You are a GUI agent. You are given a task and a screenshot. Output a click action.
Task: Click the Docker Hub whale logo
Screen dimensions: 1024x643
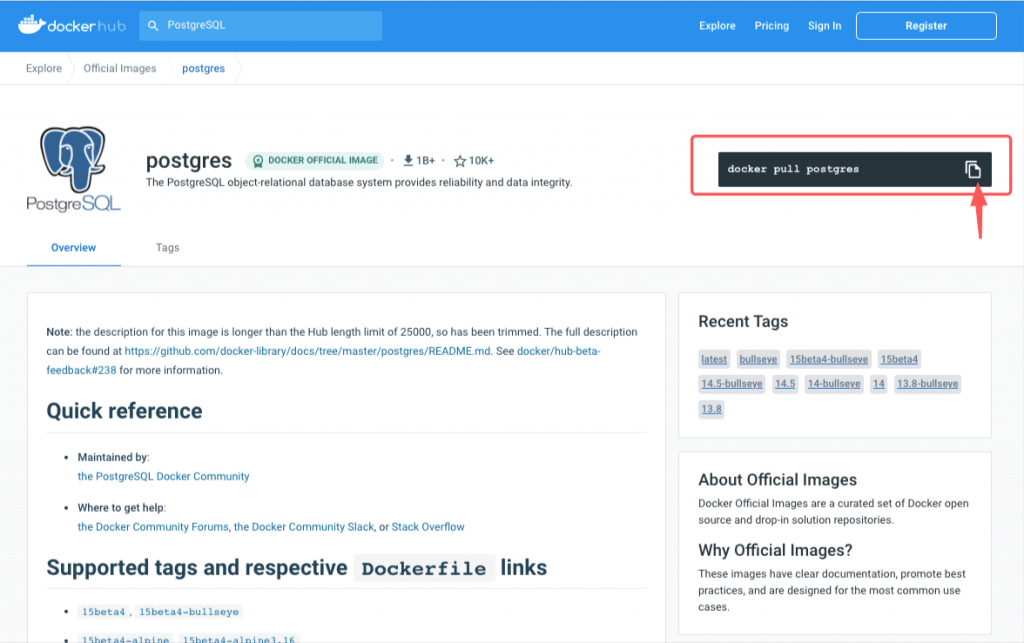[x=72, y=25]
